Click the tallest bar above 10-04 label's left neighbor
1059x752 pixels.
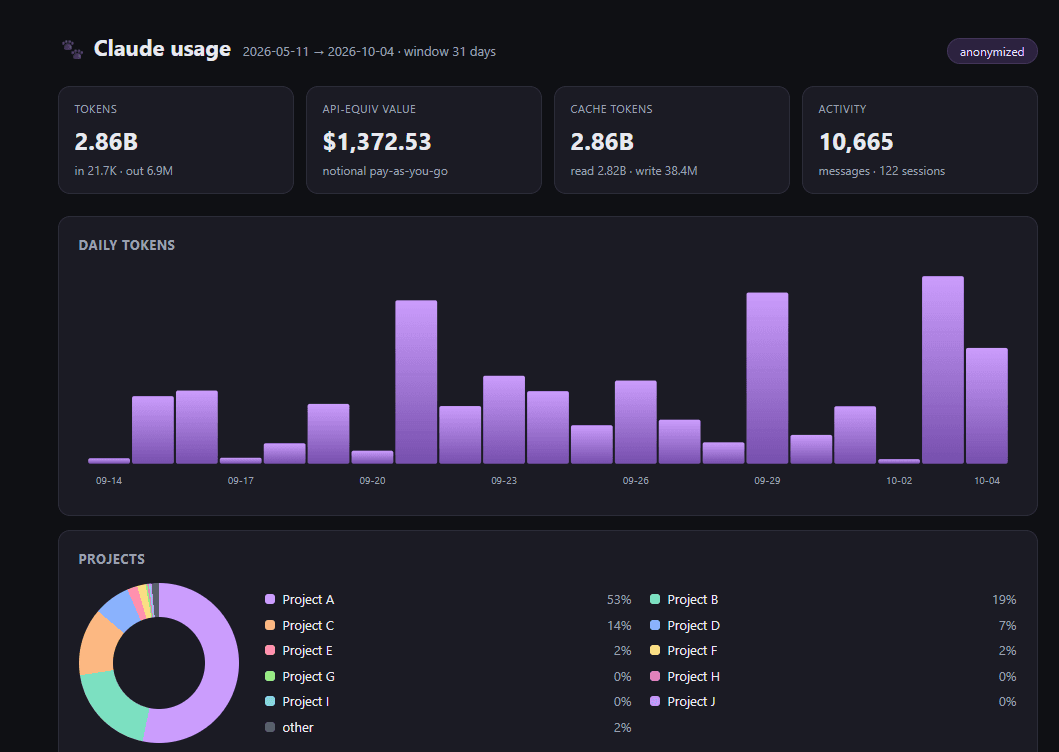[943, 370]
